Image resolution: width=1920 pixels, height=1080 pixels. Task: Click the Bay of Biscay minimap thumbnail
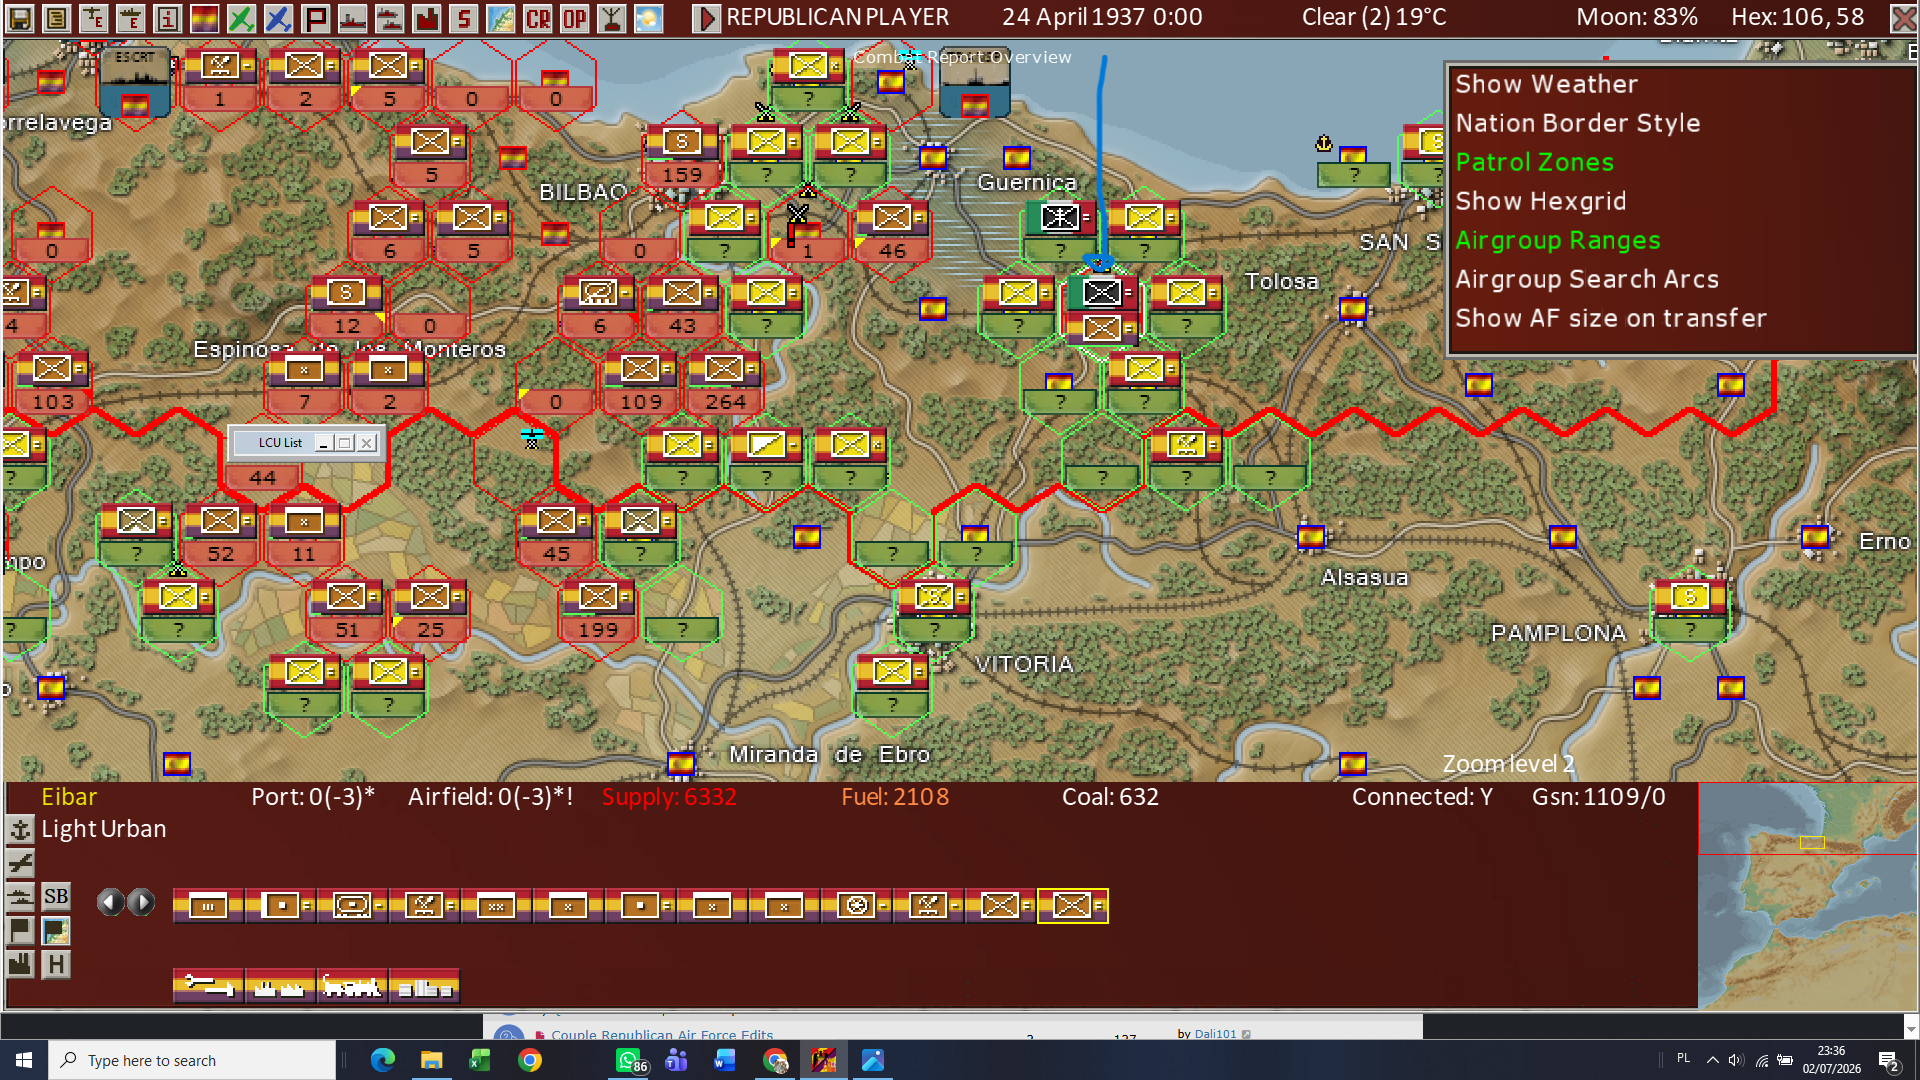[1808, 896]
